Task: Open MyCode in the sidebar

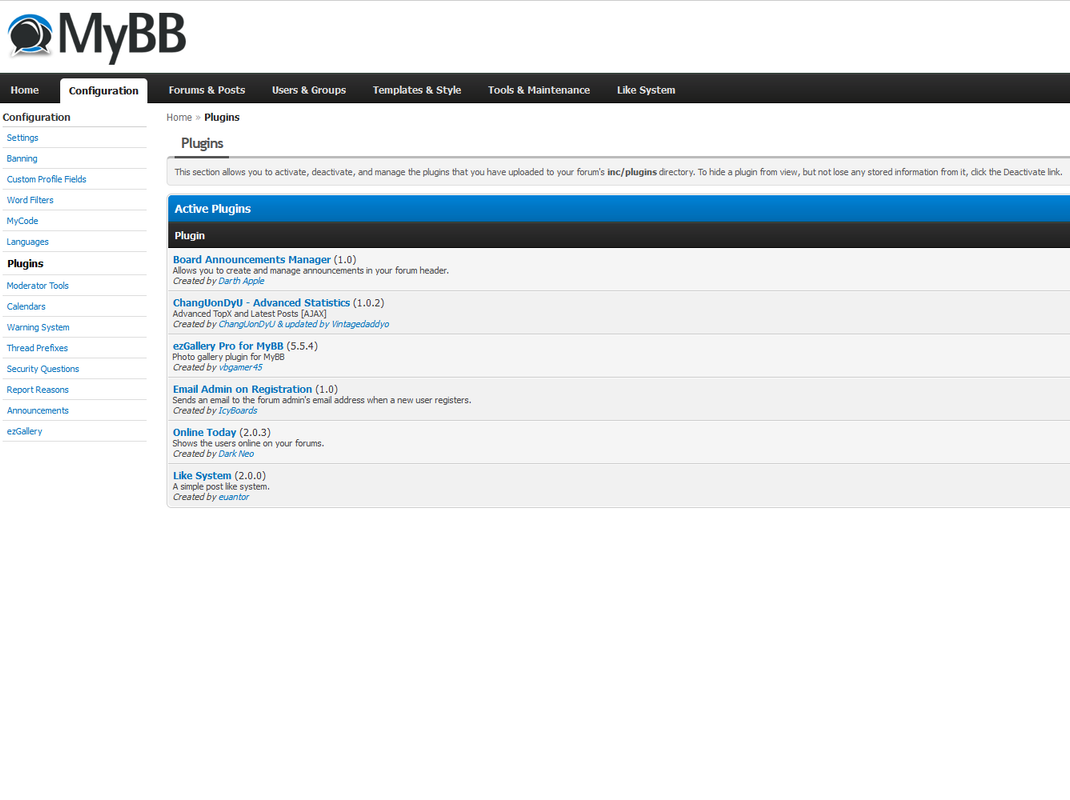Action: 23,221
